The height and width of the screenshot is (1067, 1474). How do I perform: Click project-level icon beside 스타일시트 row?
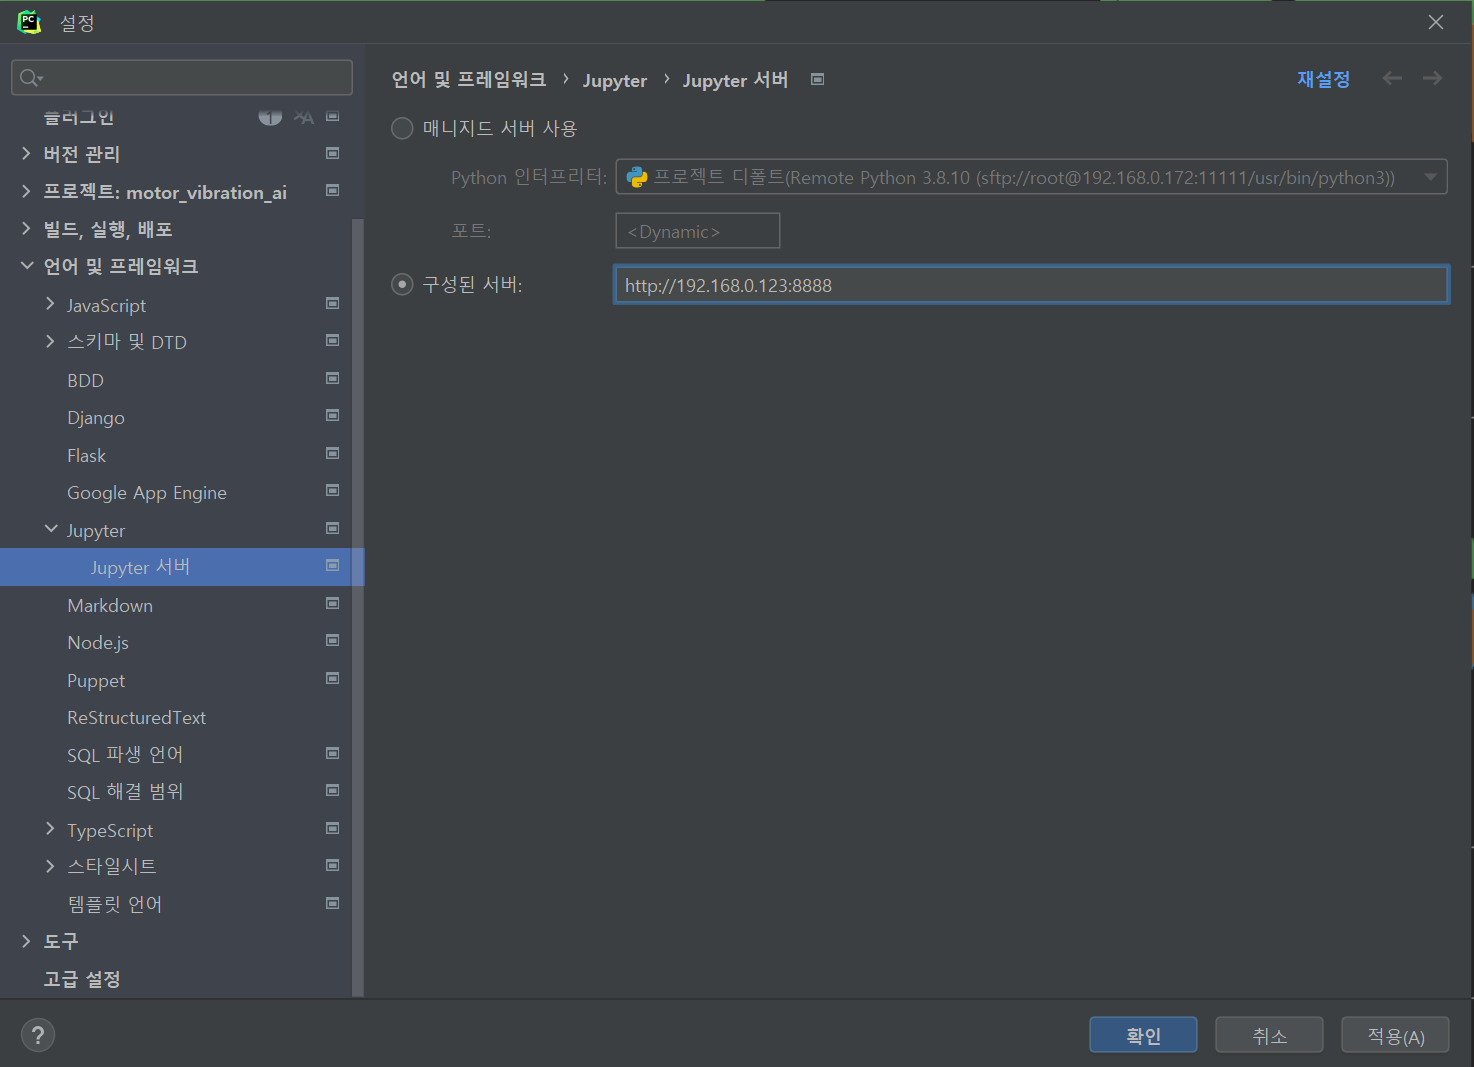pyautogui.click(x=333, y=865)
